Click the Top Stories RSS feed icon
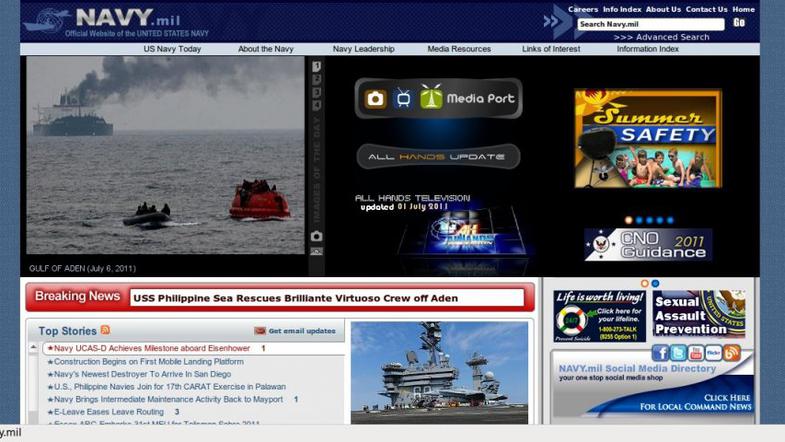The image size is (785, 442). (105, 330)
